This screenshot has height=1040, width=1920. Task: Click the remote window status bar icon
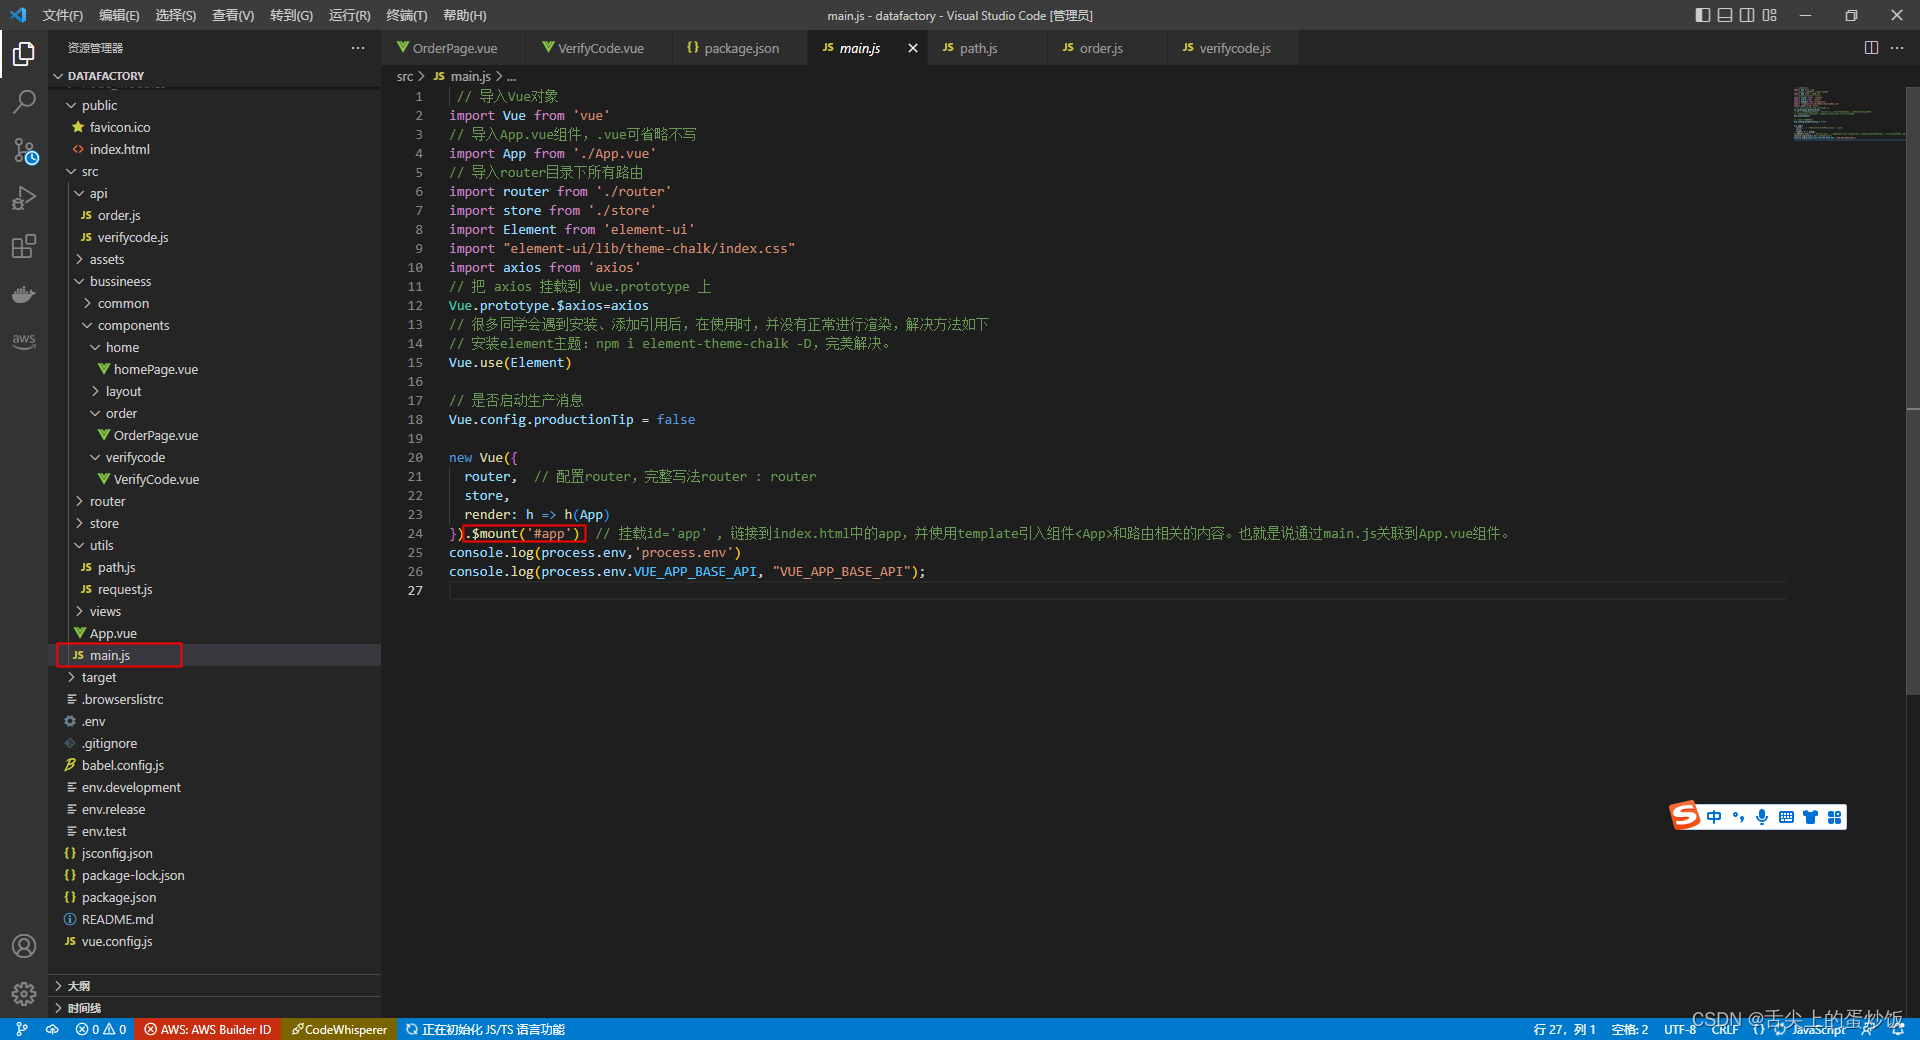pyautogui.click(x=22, y=1029)
